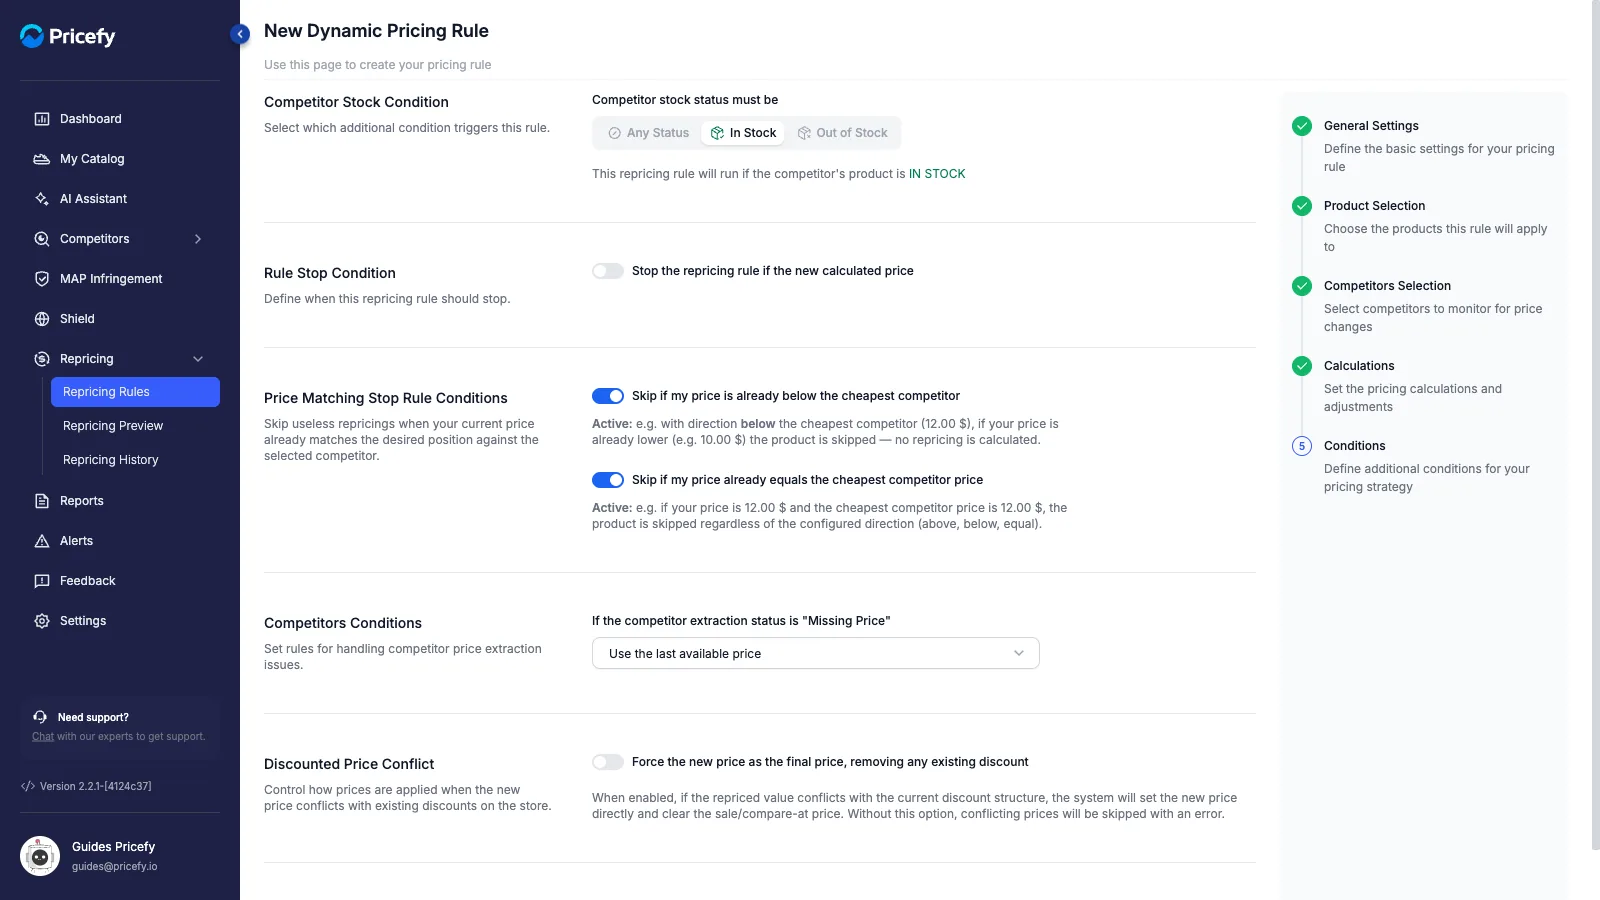Click the Feedback speech bubble icon
Viewport: 1600px width, 900px height.
tap(42, 581)
